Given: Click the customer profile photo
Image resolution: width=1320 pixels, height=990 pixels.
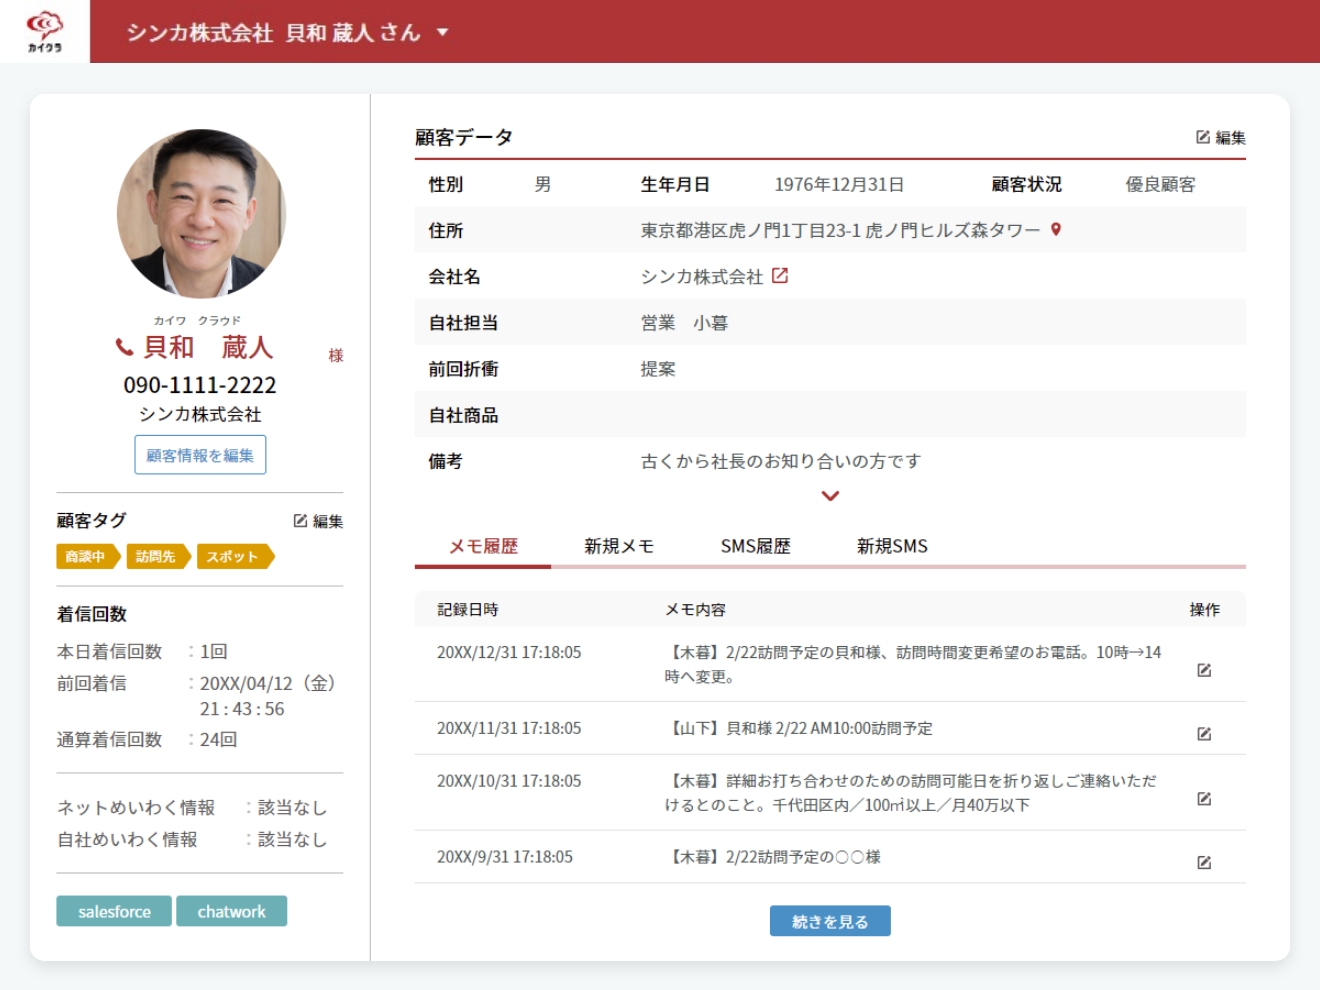Looking at the screenshot, I should 201,213.
